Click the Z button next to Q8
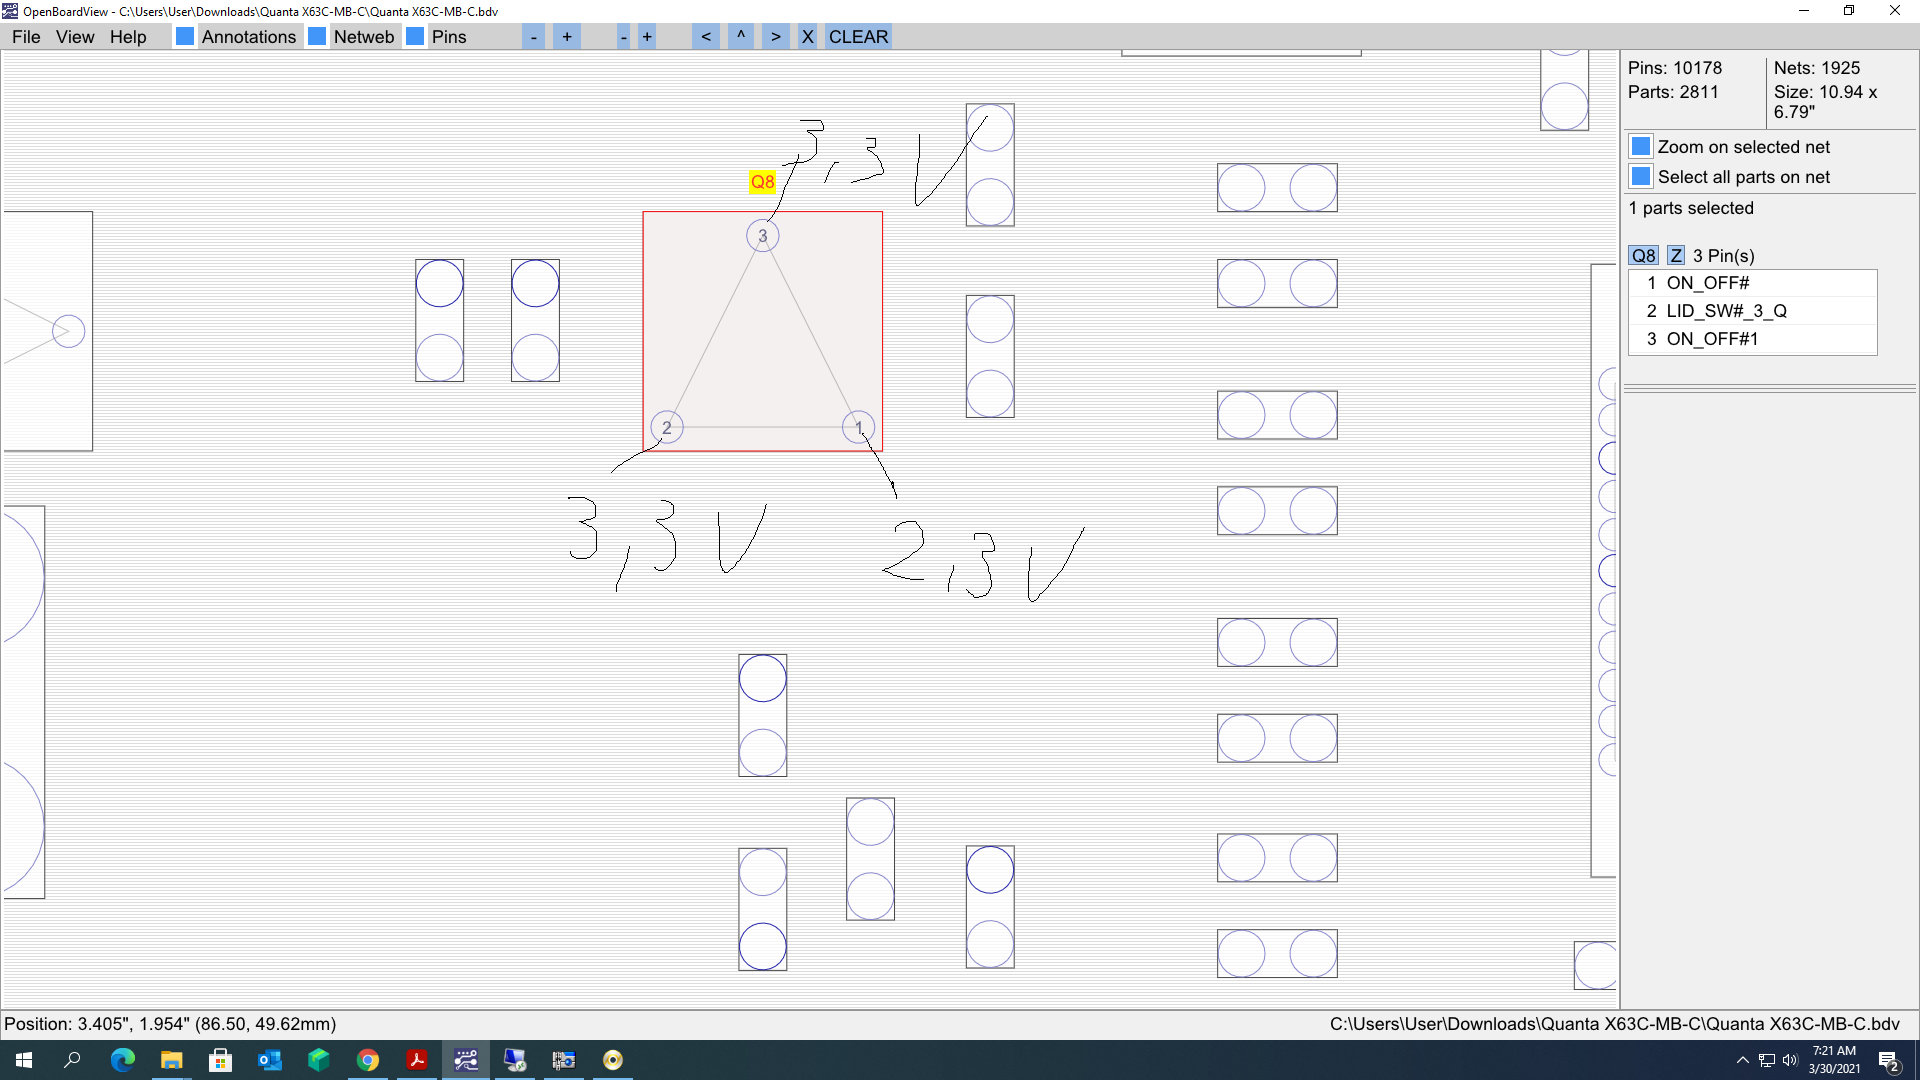Image resolution: width=1920 pixels, height=1080 pixels. [x=1676, y=256]
